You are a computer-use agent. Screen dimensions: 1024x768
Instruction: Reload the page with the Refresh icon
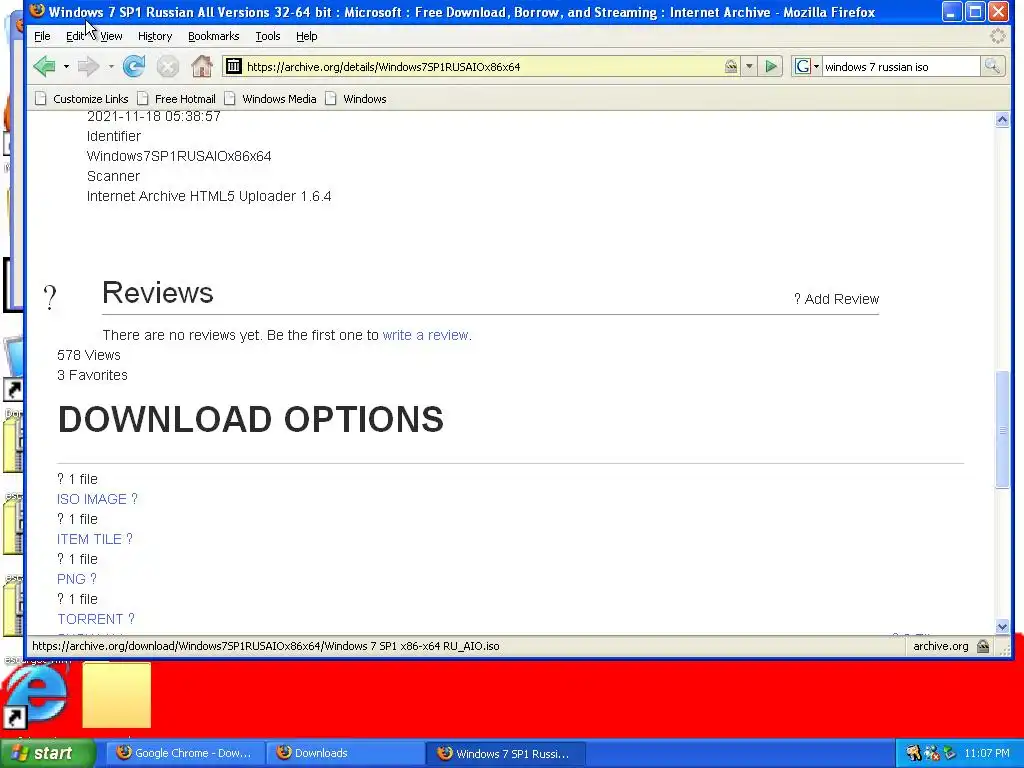(134, 67)
